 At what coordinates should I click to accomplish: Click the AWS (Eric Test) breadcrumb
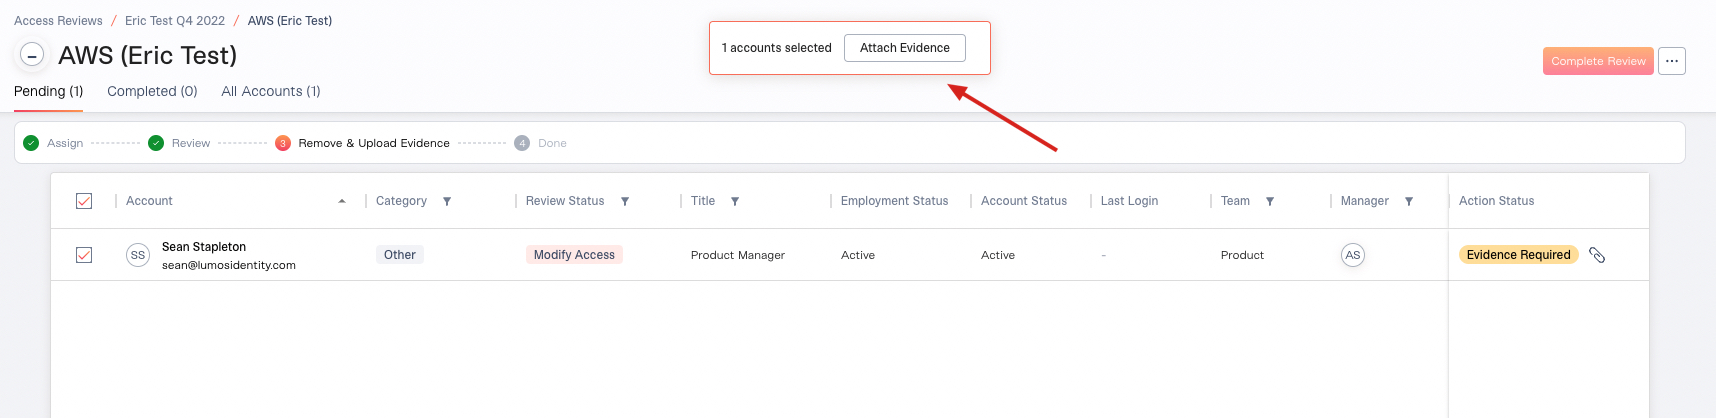290,21
